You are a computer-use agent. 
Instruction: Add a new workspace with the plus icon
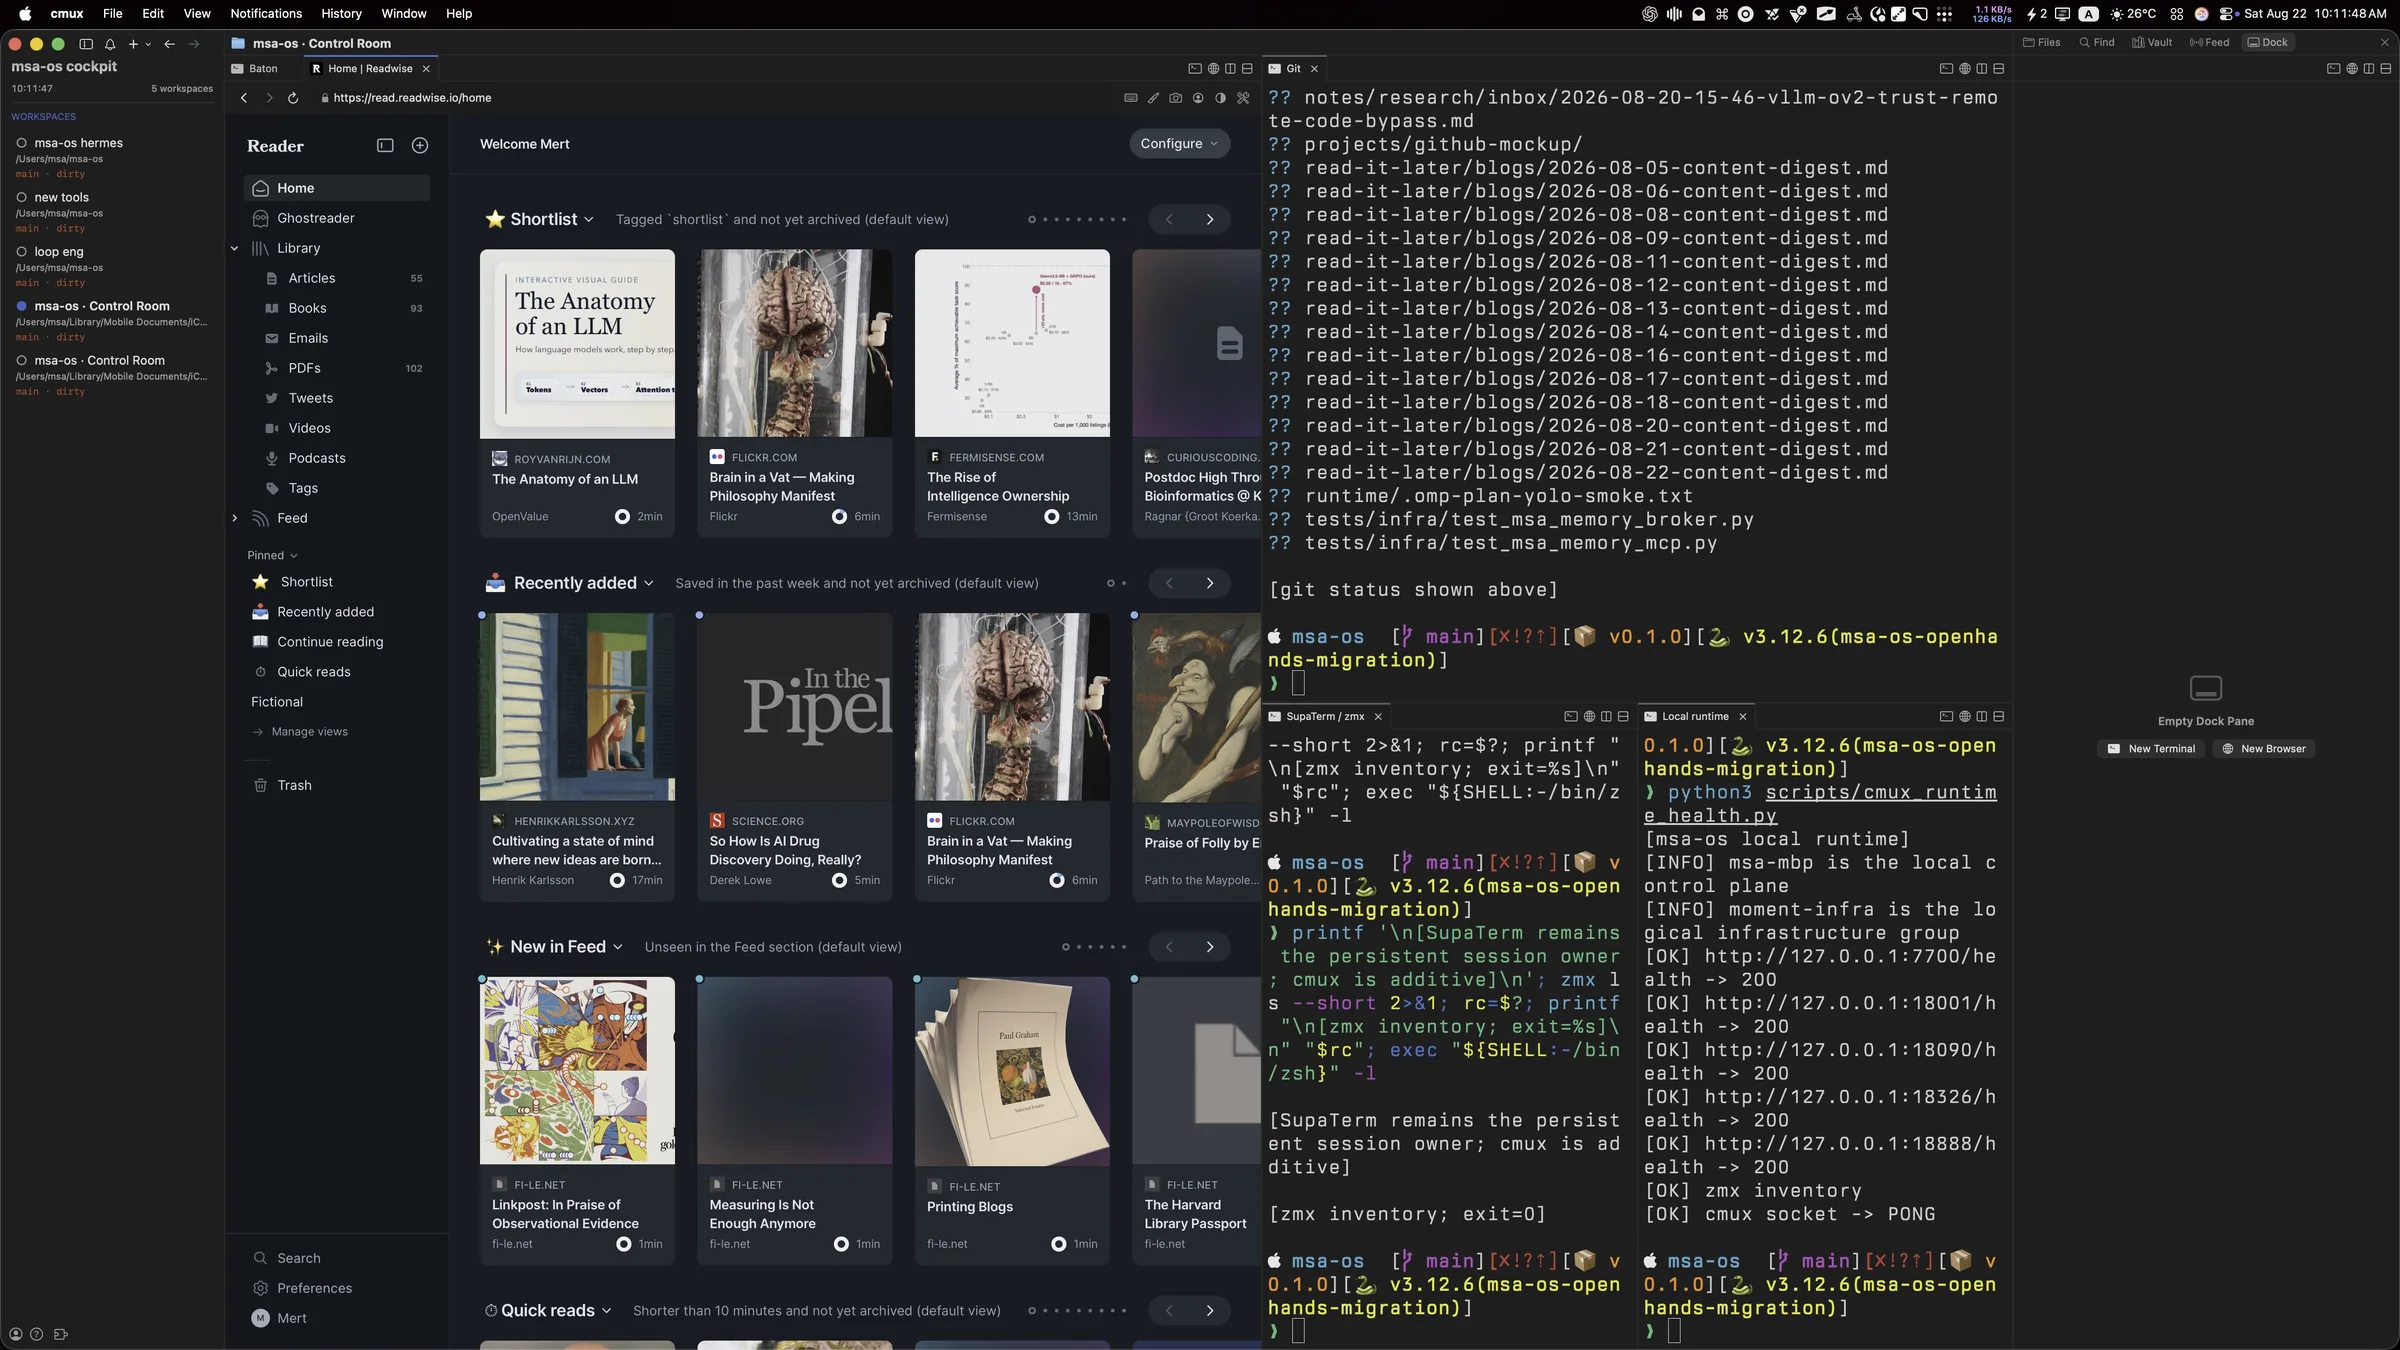[133, 44]
